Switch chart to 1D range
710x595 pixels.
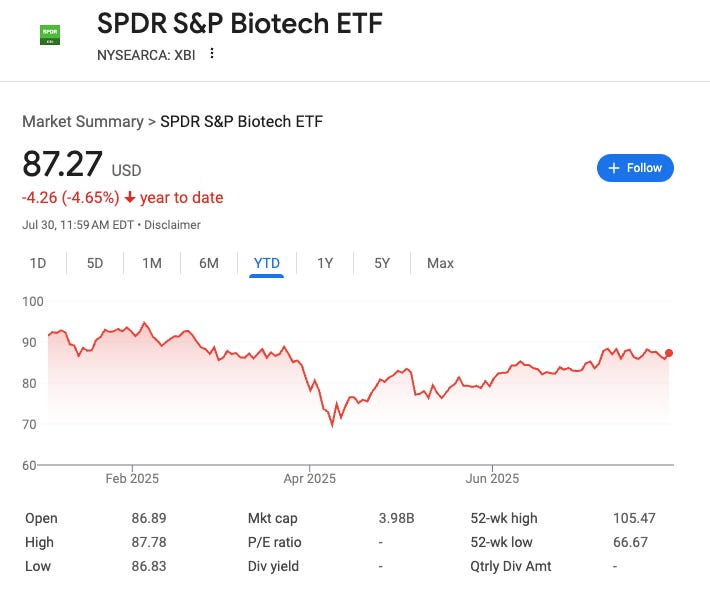38,263
